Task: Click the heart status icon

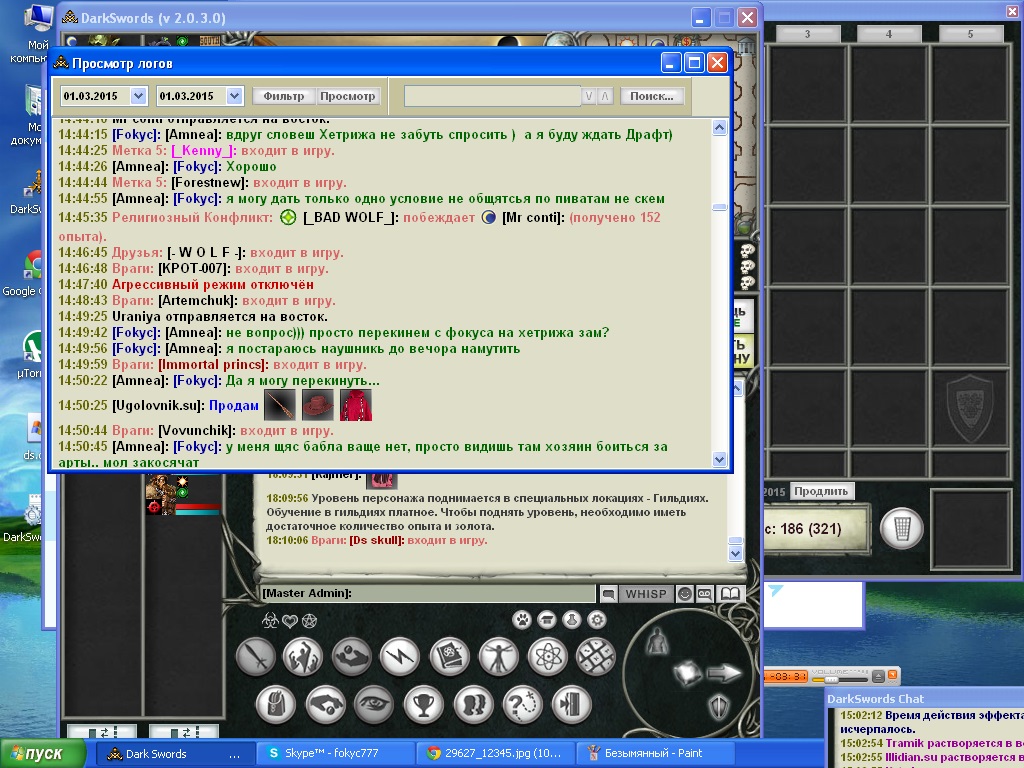Action: coord(289,620)
